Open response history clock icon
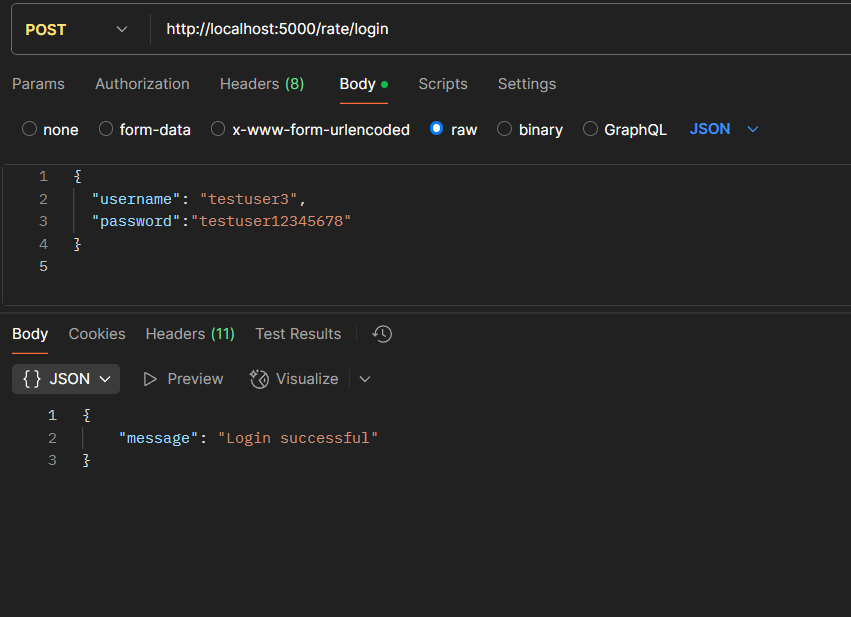This screenshot has width=851, height=617. 382,334
